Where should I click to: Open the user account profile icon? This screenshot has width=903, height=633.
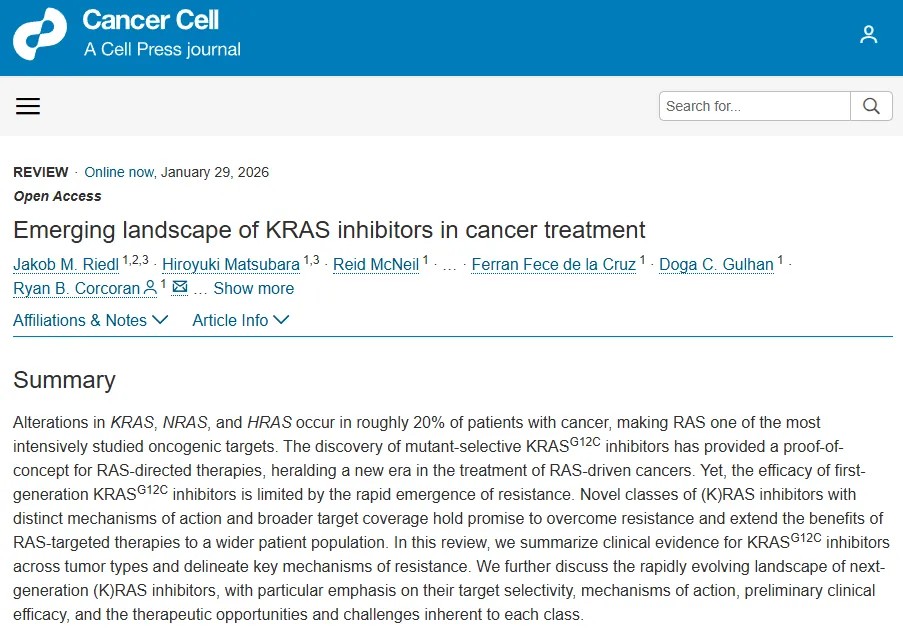pos(868,35)
